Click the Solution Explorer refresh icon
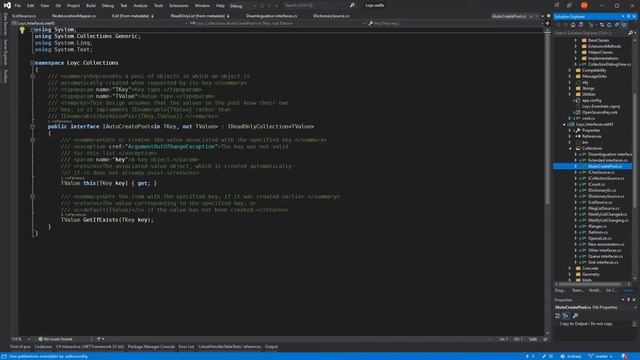The width and height of the screenshot is (640, 360). click(609, 25)
